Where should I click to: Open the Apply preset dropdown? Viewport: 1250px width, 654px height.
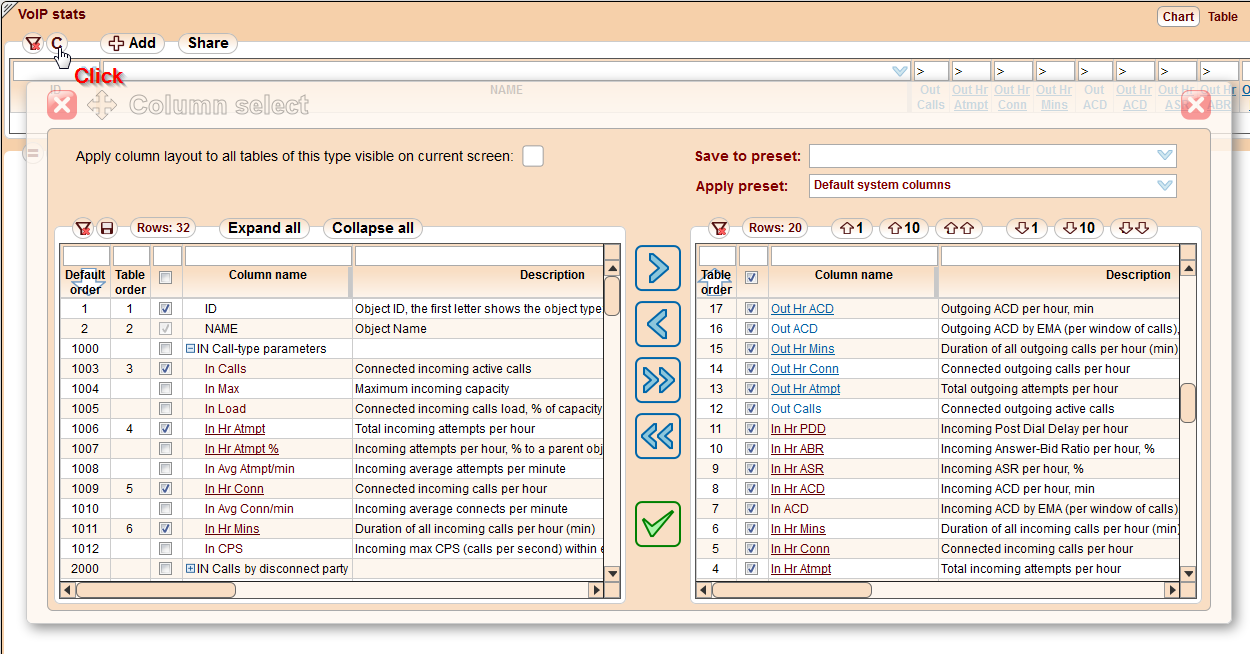click(1163, 186)
